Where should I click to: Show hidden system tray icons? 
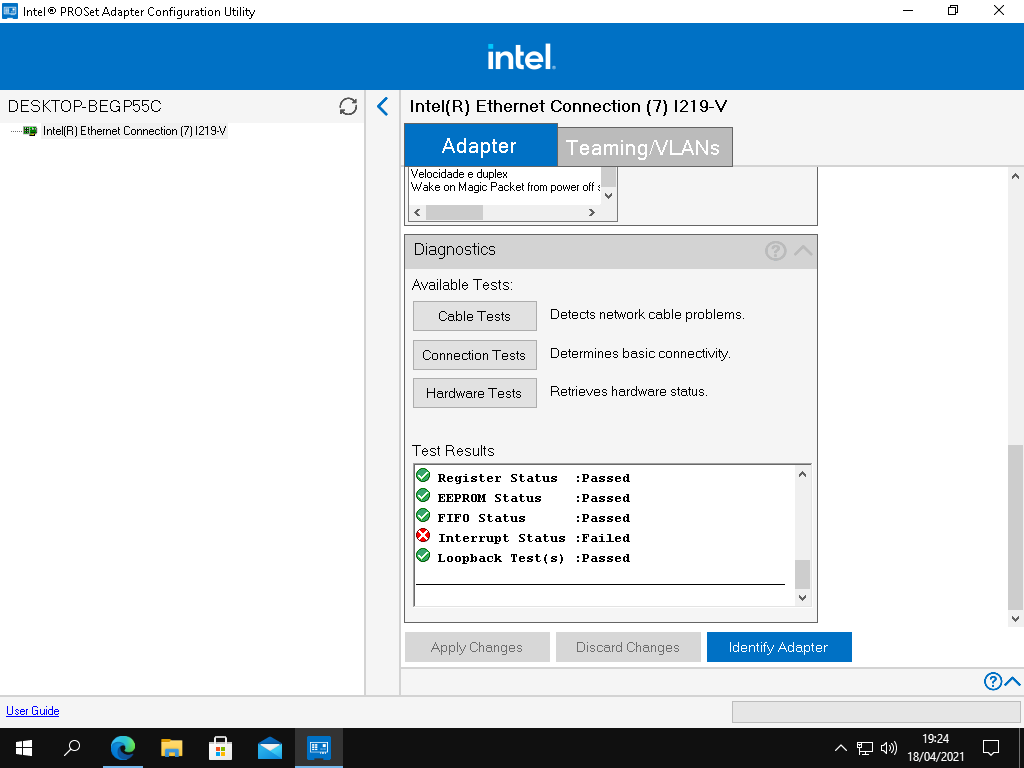point(840,748)
